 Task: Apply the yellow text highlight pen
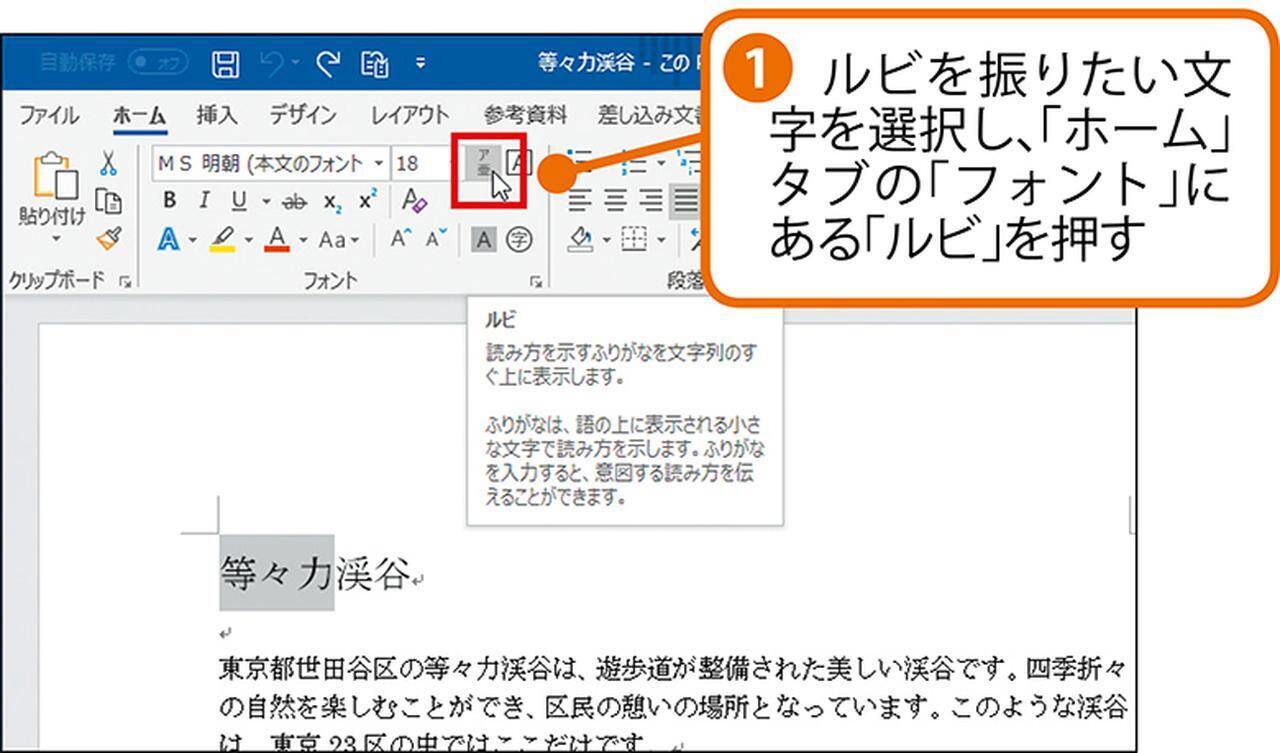click(x=221, y=240)
